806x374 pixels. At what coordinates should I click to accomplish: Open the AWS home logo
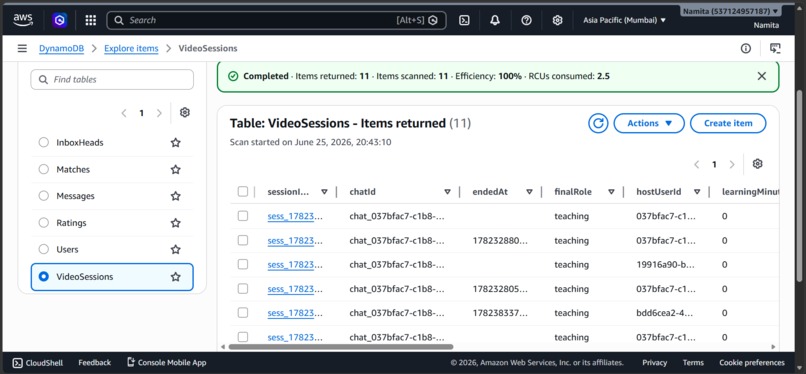click(23, 20)
